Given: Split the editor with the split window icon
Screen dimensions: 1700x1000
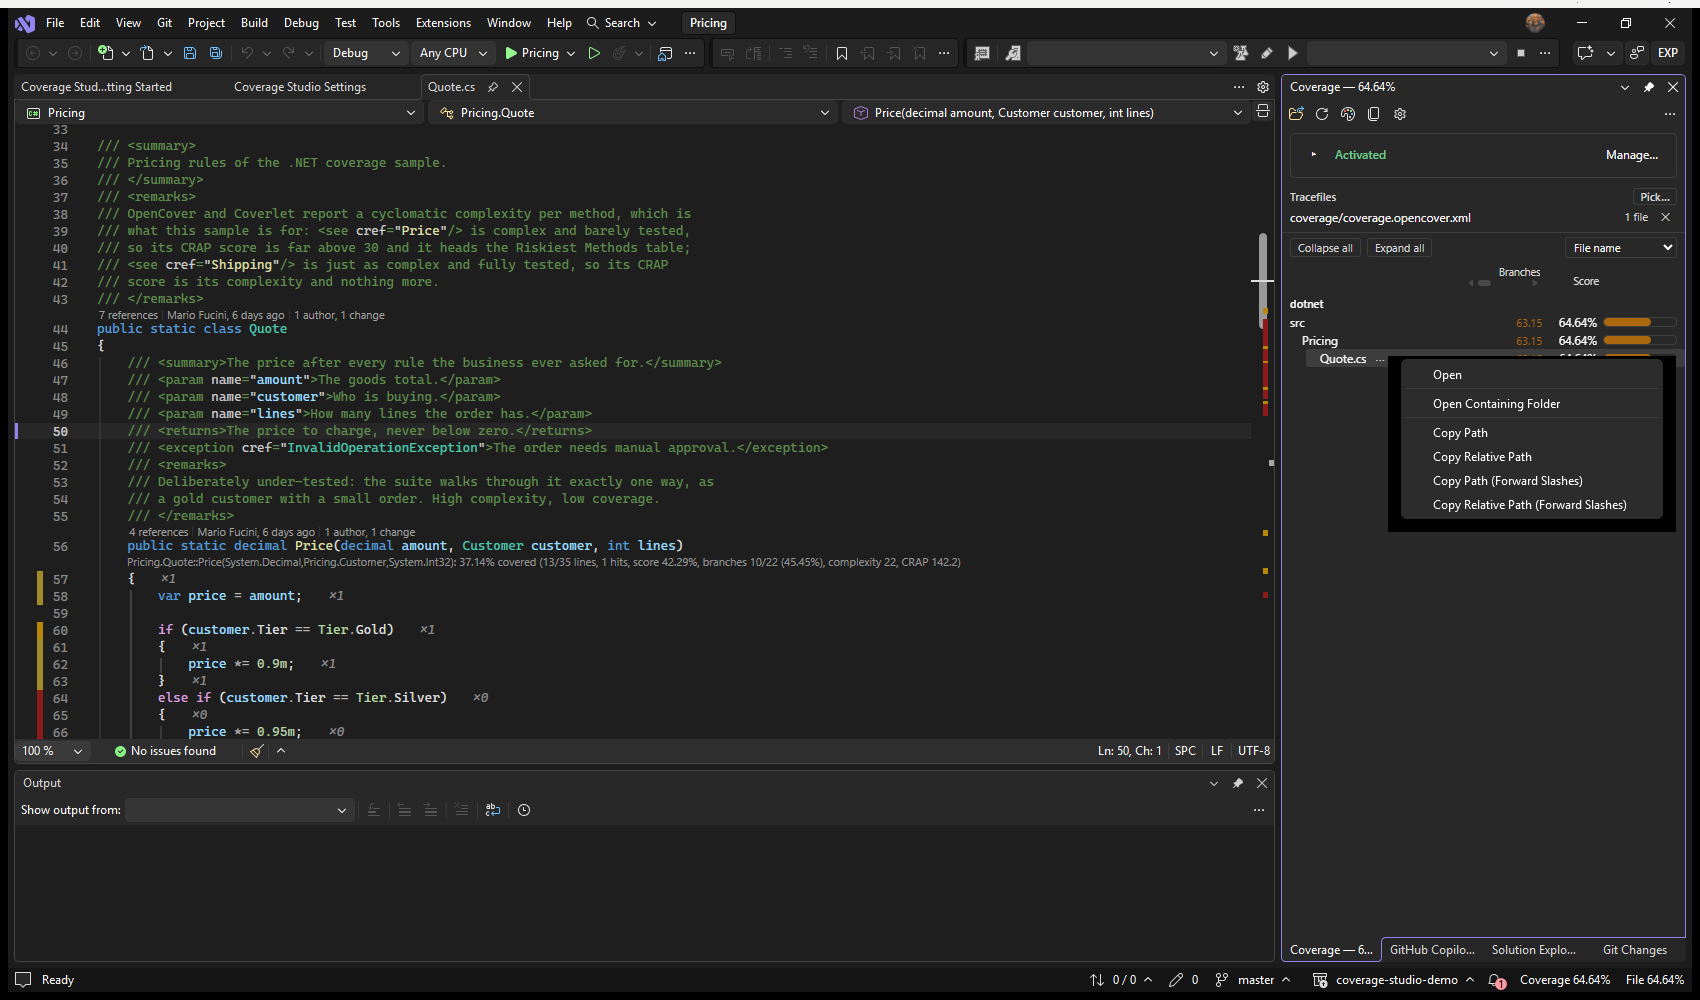Looking at the screenshot, I should pos(1263,112).
